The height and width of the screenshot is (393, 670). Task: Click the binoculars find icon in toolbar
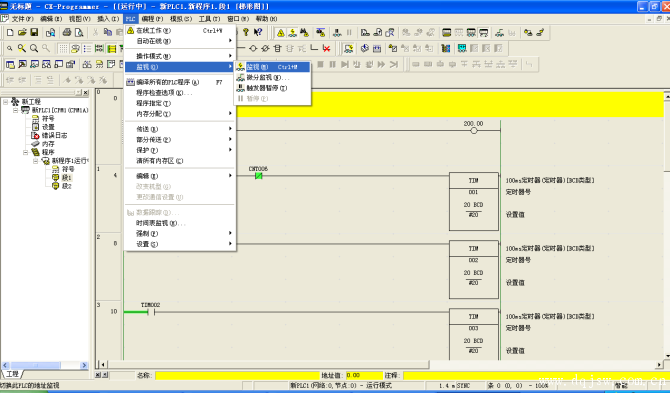[304, 32]
